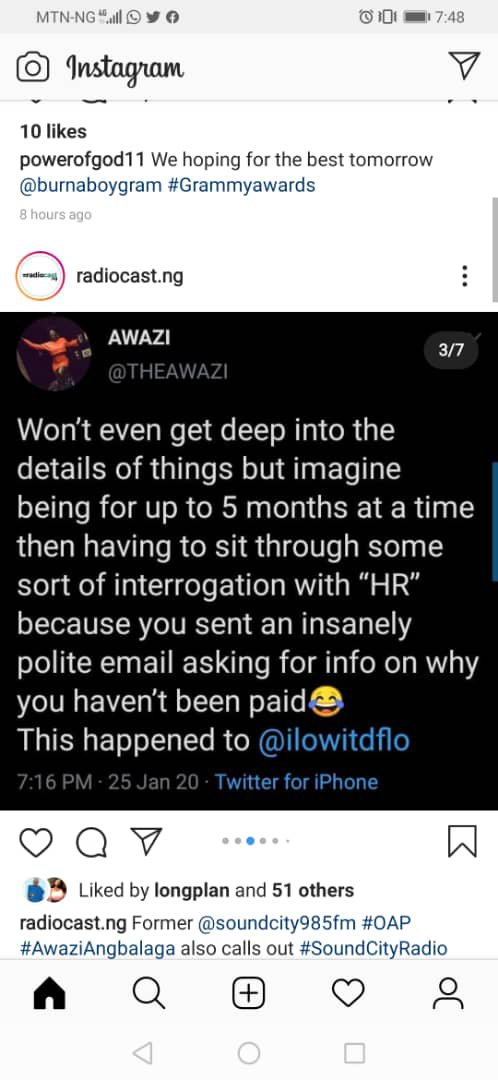Tap the Android back navigation button
Viewport: 498px width, 1080px height.
click(x=142, y=1052)
